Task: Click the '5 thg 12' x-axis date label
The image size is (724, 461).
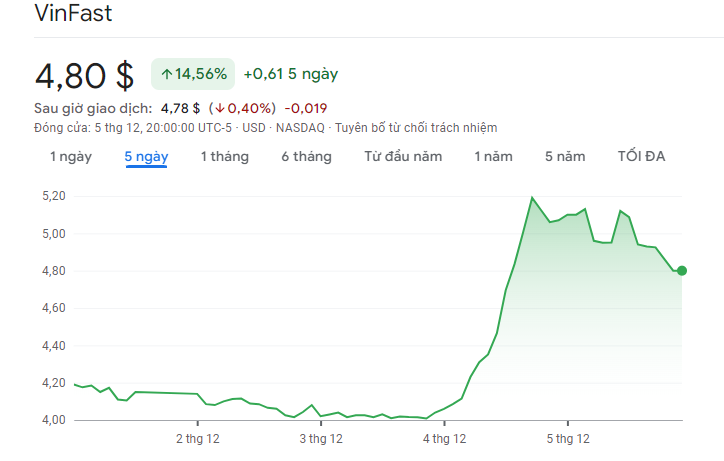Action: [x=568, y=439]
